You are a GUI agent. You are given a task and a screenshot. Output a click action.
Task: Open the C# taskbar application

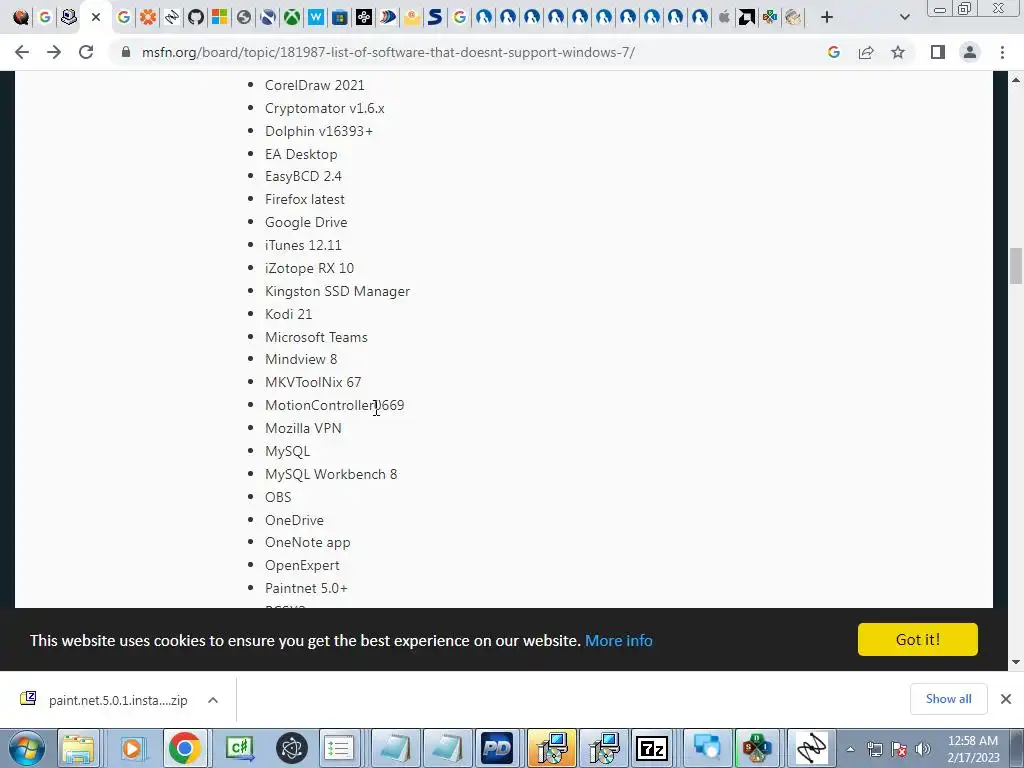[x=239, y=748]
